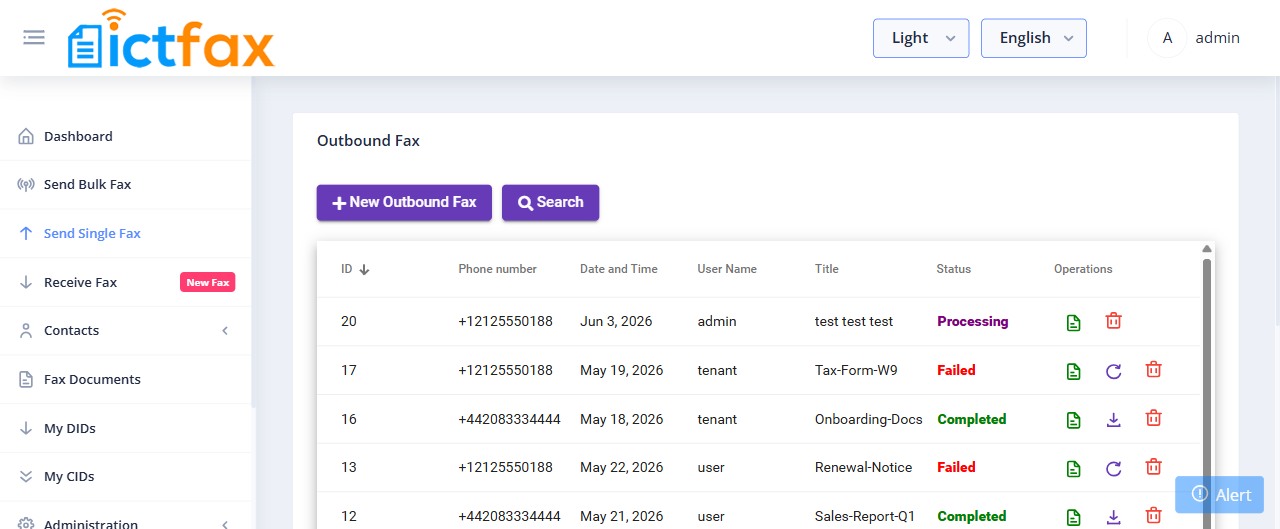Click the Title column header
1280x529 pixels.
click(x=827, y=269)
